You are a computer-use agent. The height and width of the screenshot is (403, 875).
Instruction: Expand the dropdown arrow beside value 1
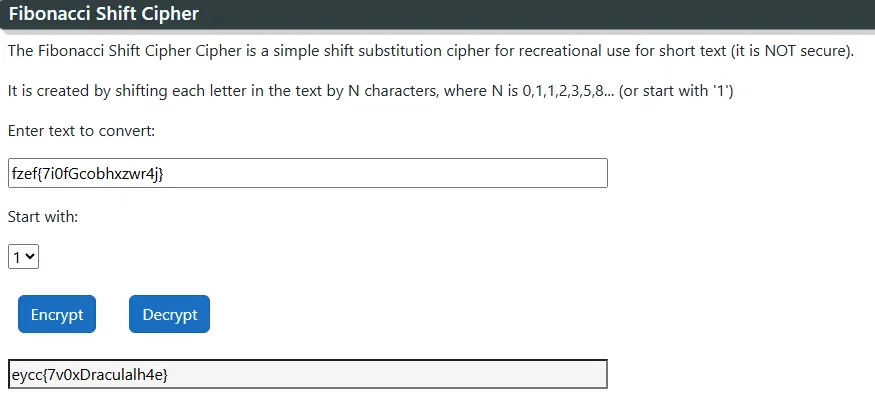point(31,257)
